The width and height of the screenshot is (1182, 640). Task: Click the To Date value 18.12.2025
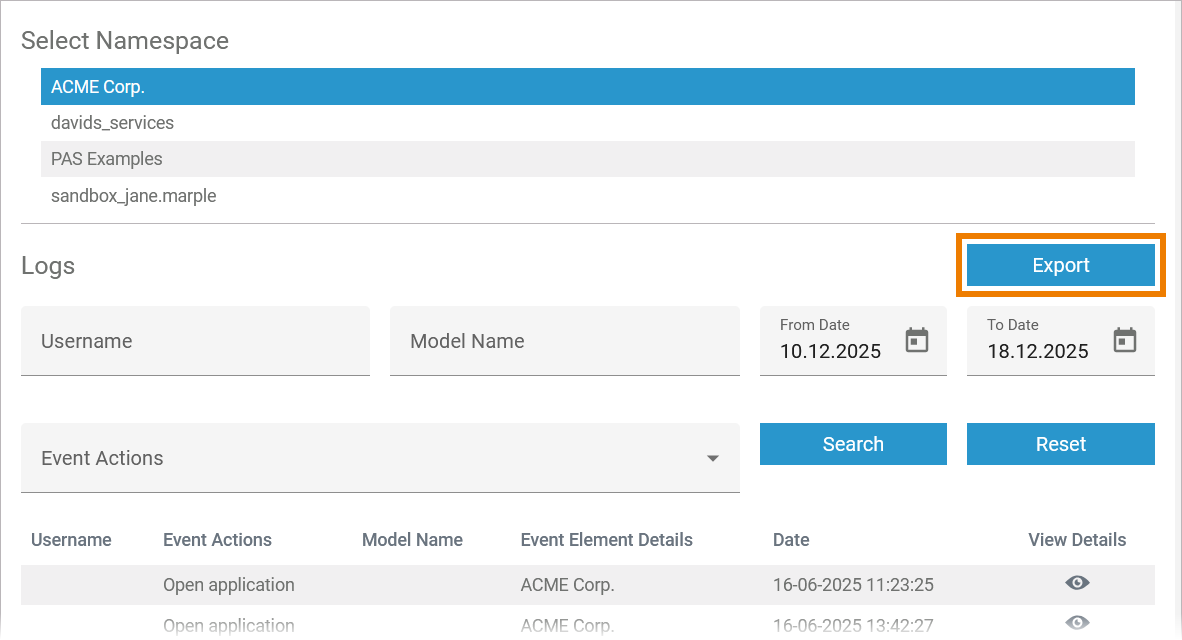(x=1038, y=351)
